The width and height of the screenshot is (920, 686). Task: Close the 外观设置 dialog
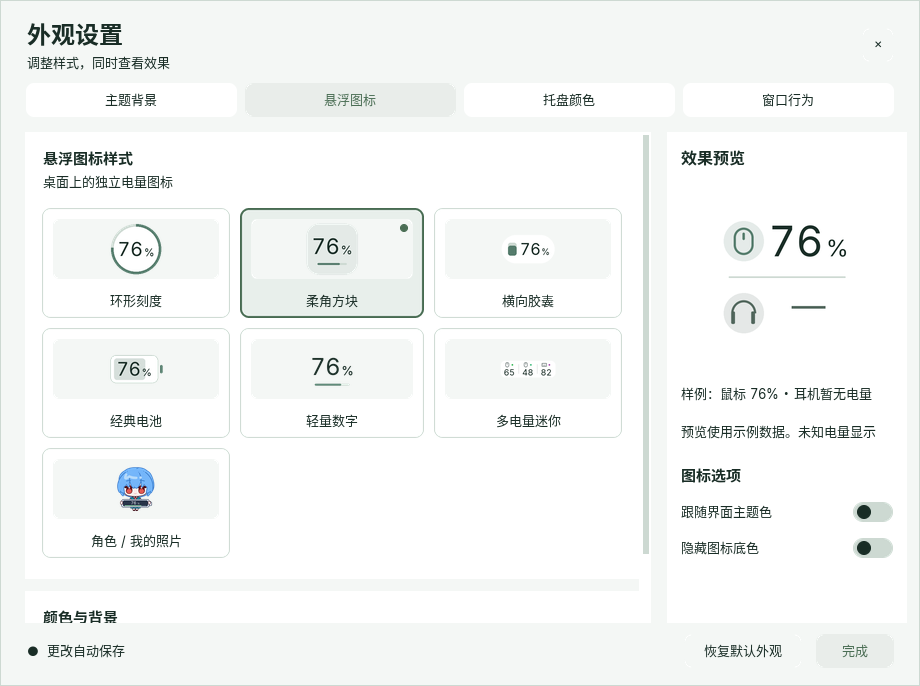(x=878, y=44)
